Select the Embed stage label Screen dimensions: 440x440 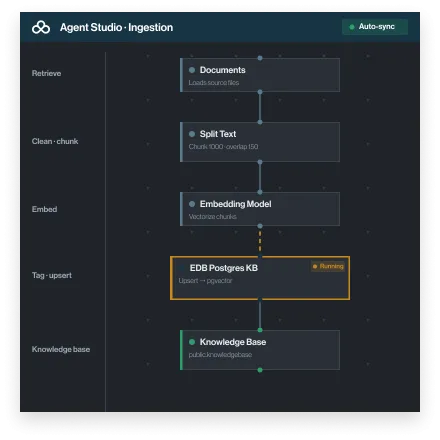click(44, 209)
